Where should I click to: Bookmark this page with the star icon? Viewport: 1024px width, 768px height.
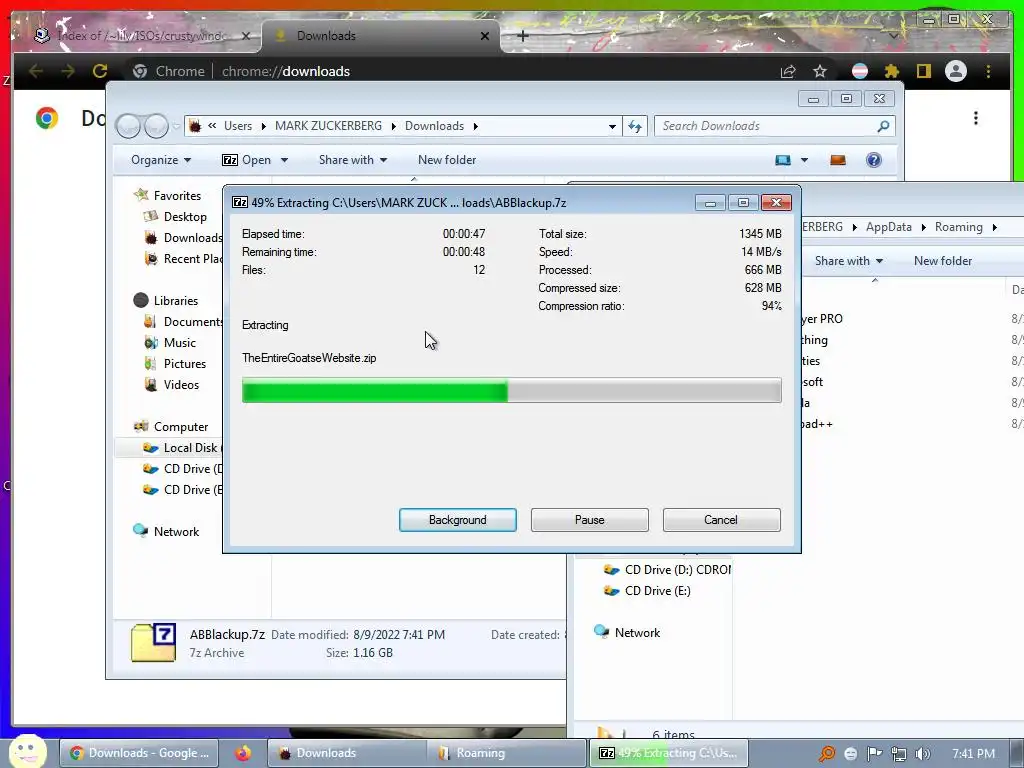tap(820, 71)
